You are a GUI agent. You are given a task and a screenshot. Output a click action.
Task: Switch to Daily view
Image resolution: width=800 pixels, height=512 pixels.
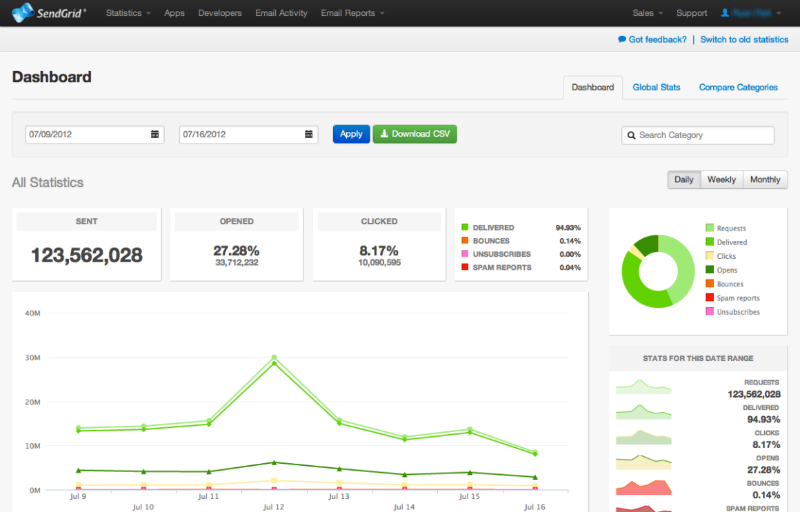click(x=683, y=180)
